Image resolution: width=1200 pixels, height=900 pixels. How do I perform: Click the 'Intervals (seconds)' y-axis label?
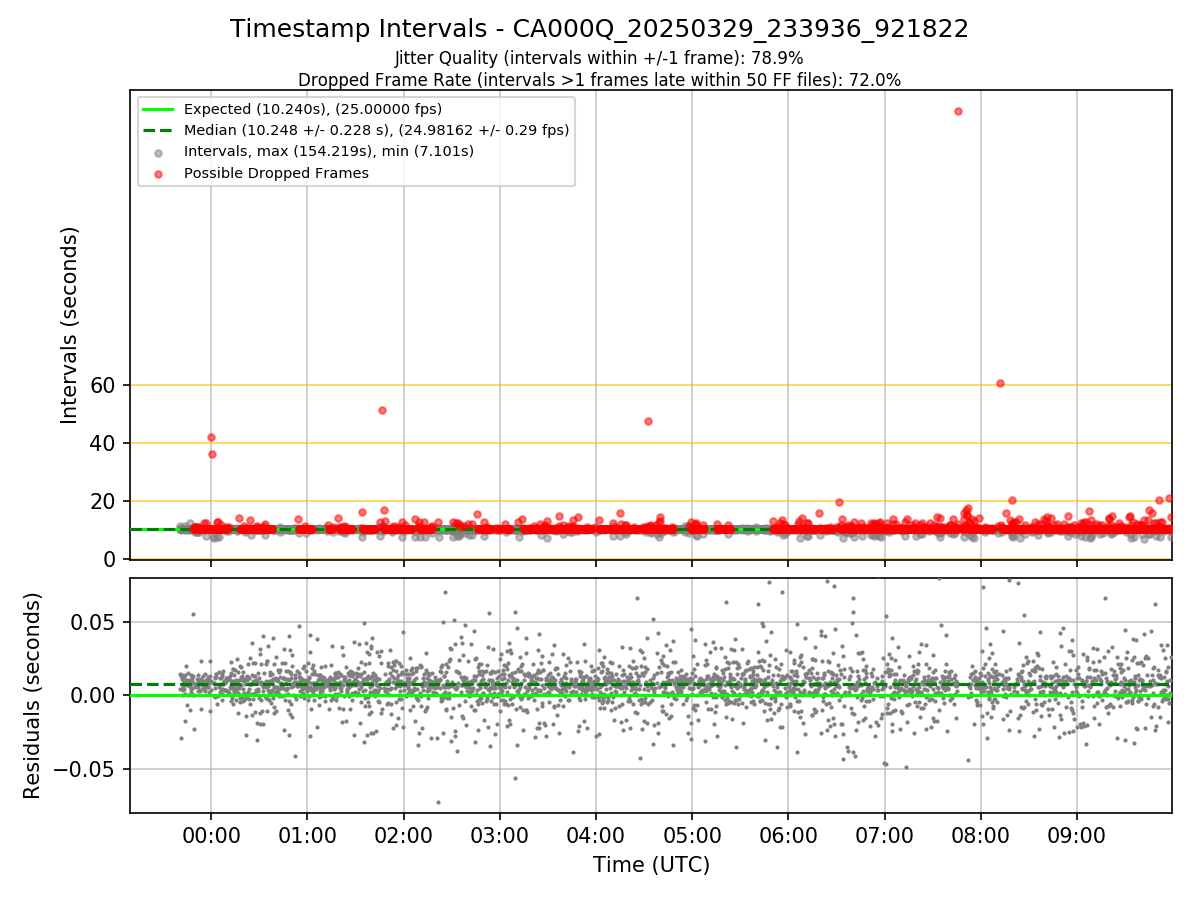69,324
